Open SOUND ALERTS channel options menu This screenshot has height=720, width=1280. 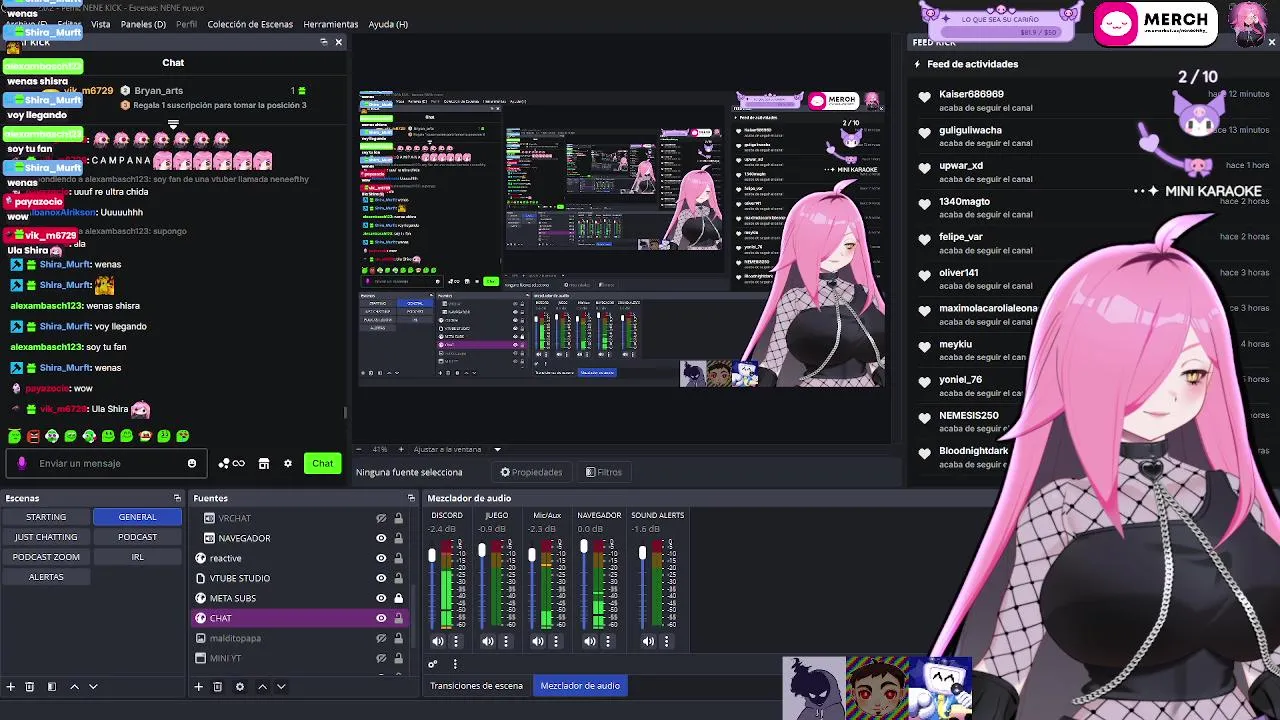(x=667, y=641)
